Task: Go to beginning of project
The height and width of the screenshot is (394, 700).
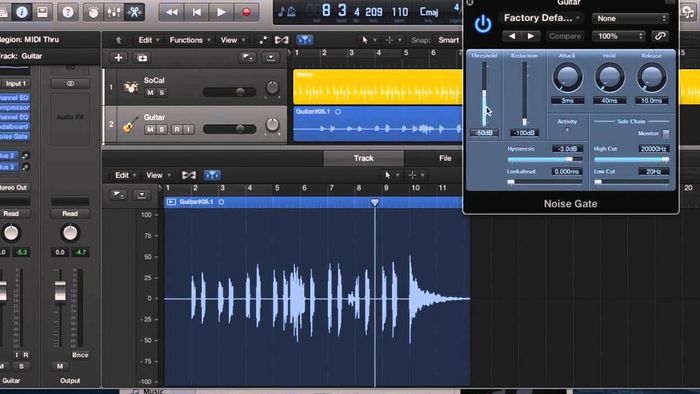Action: point(196,12)
